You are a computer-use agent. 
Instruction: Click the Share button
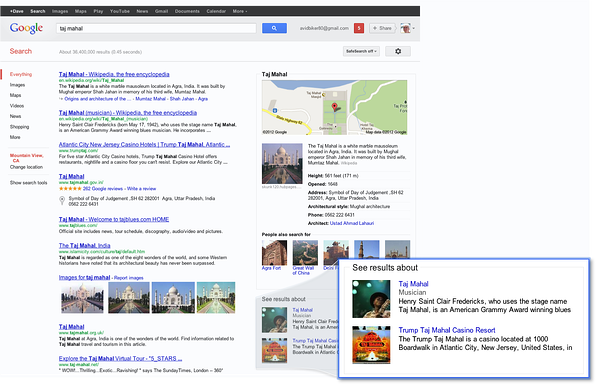382,28
